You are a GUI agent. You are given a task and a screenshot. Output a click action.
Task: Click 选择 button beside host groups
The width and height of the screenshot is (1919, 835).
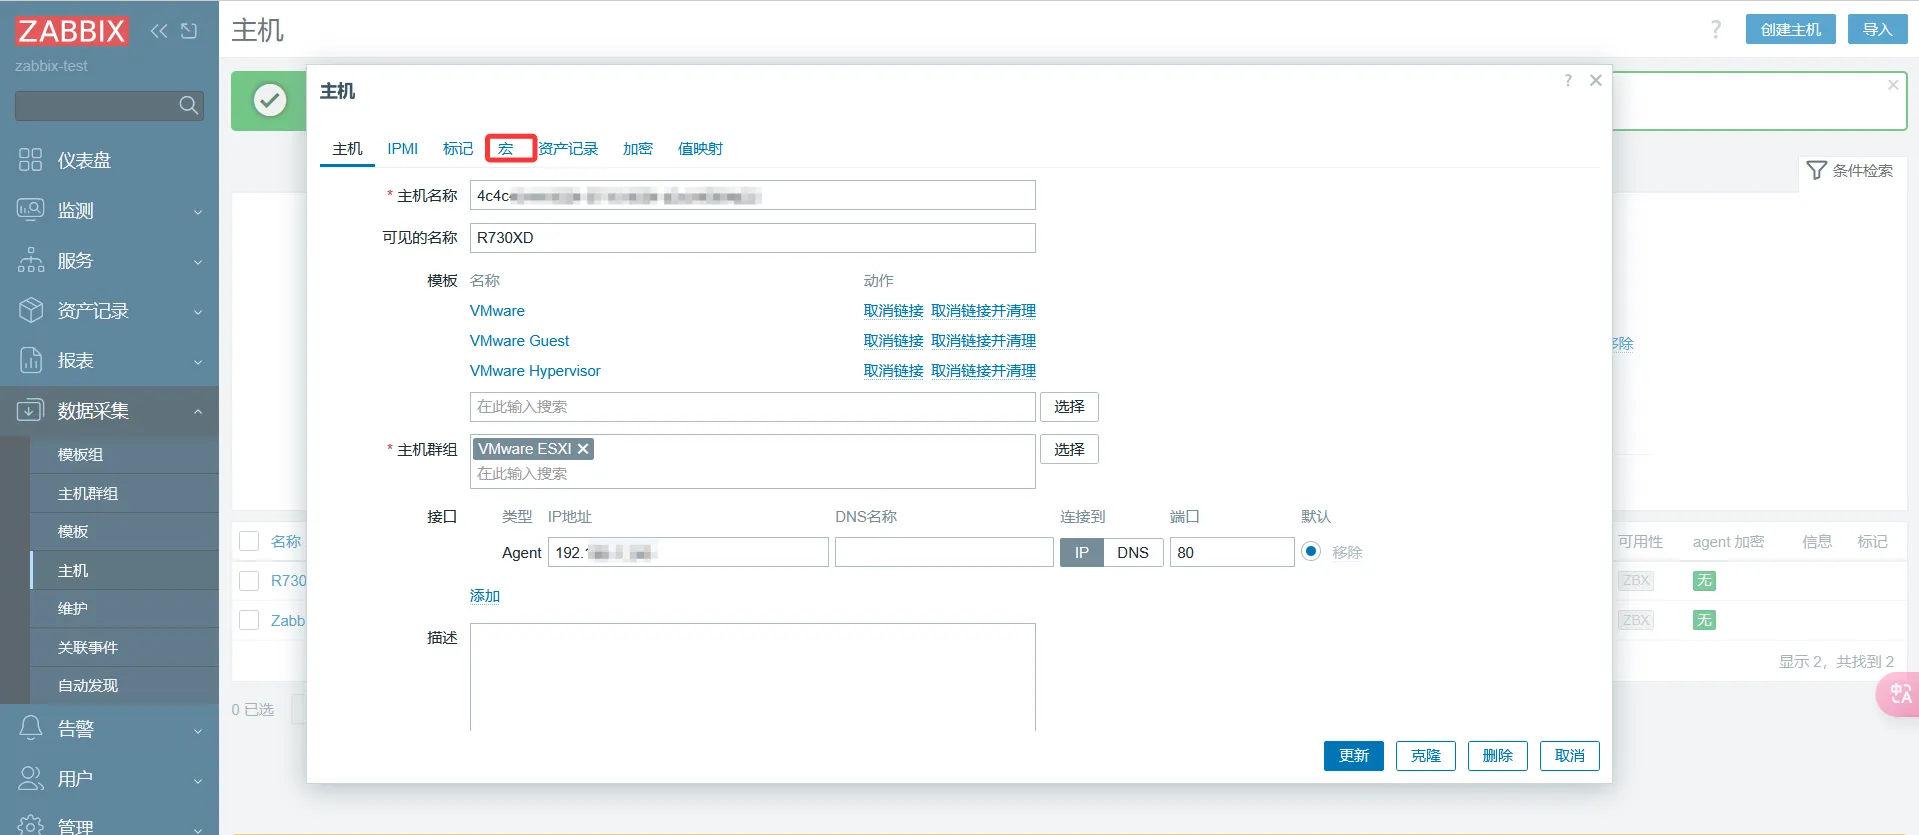coord(1069,449)
